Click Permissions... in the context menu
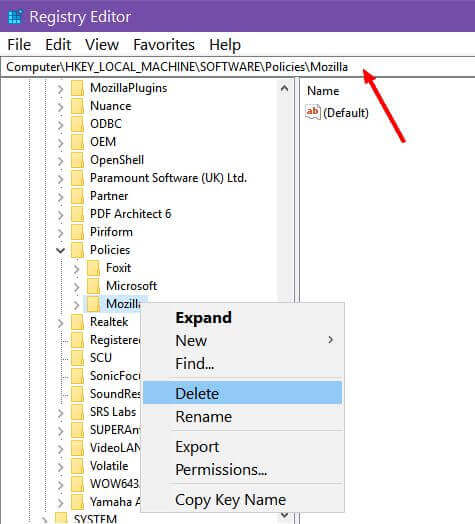This screenshot has width=475, height=524. tap(221, 470)
